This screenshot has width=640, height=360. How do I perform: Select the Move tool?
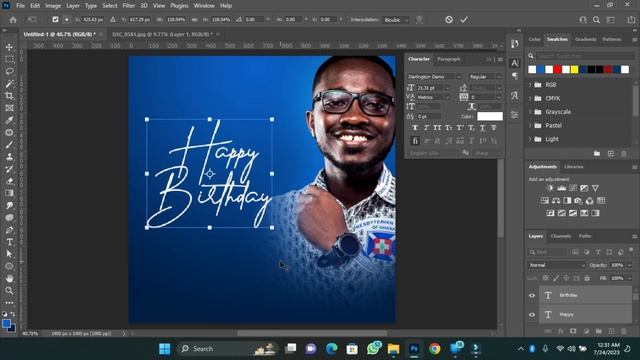9,47
